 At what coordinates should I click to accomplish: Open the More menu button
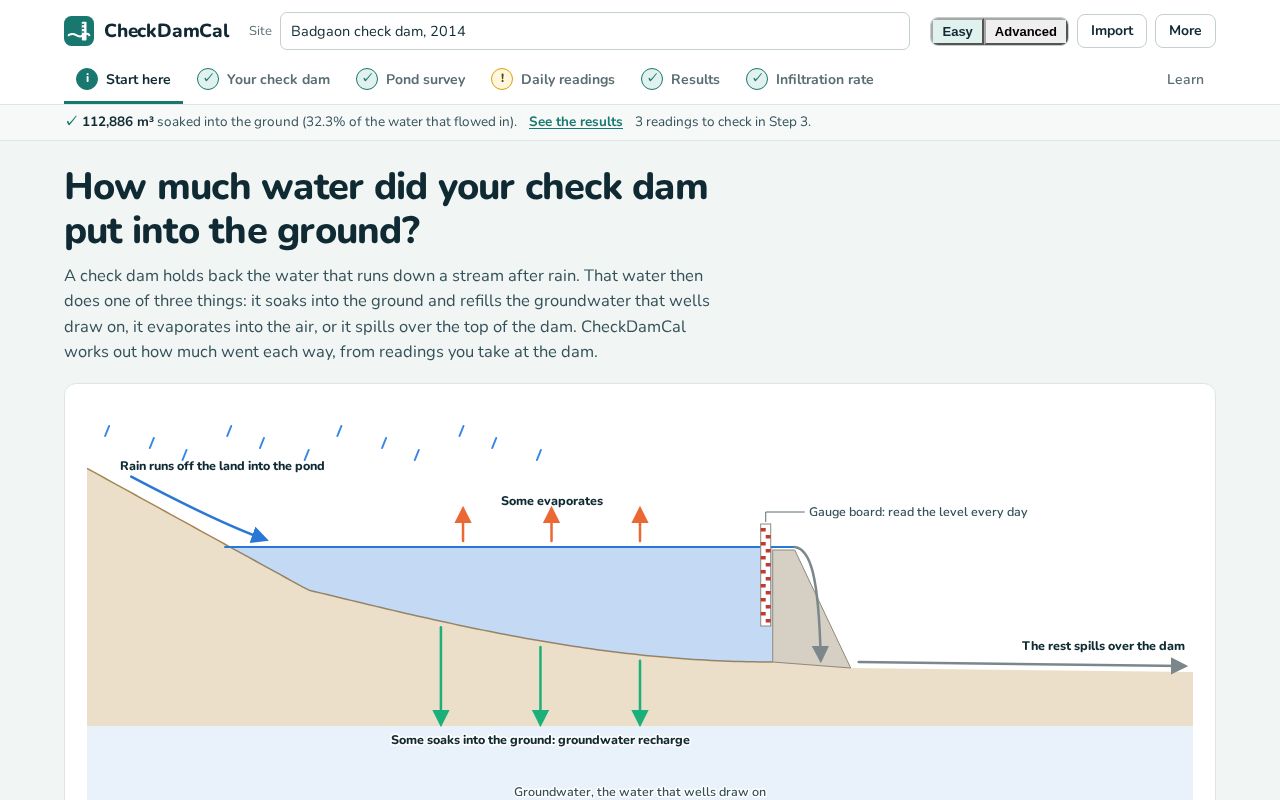(1185, 31)
